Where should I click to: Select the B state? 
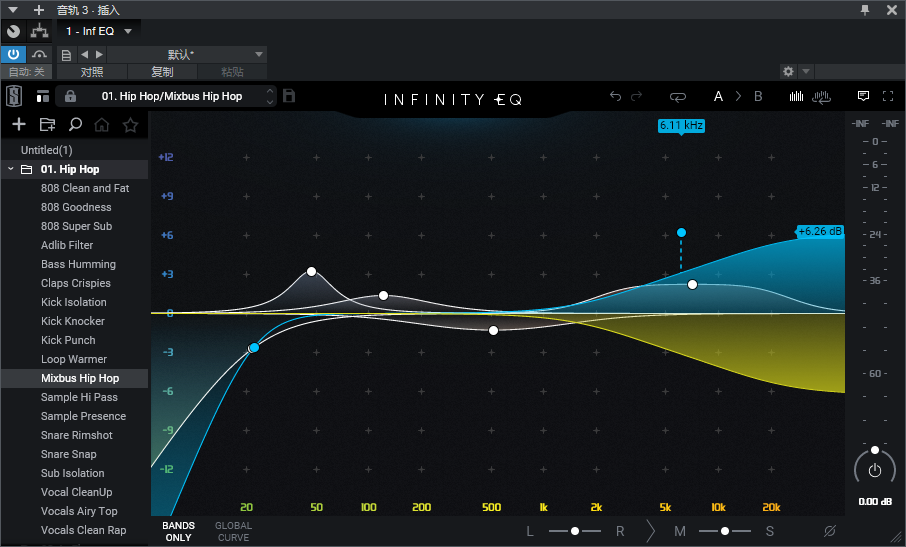tap(758, 96)
